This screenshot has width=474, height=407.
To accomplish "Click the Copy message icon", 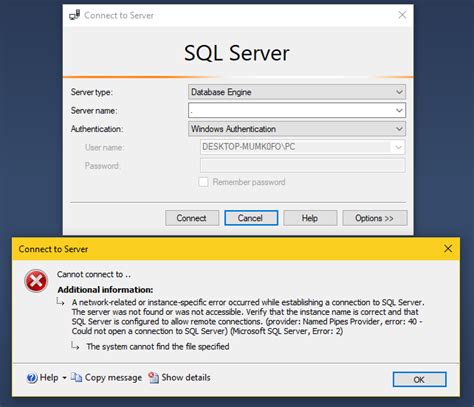I will [x=76, y=377].
